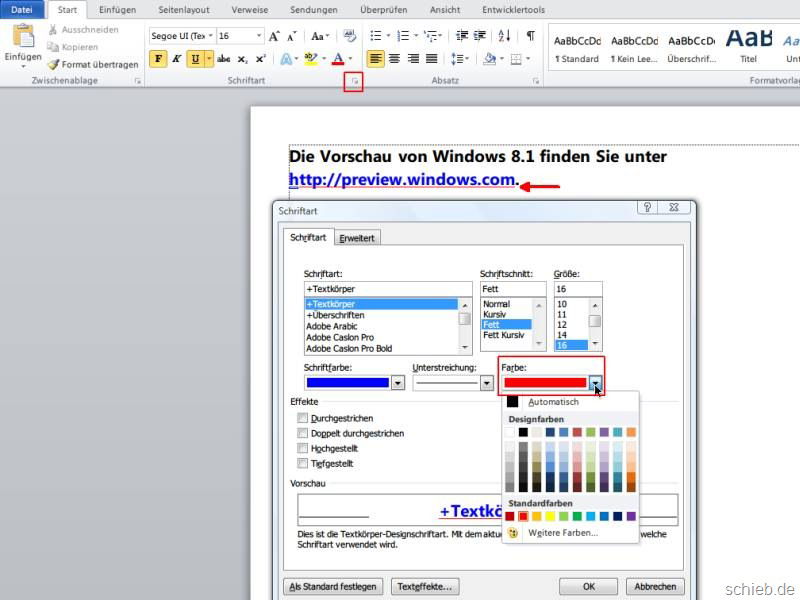Apply superscript formatting

(x=261, y=59)
